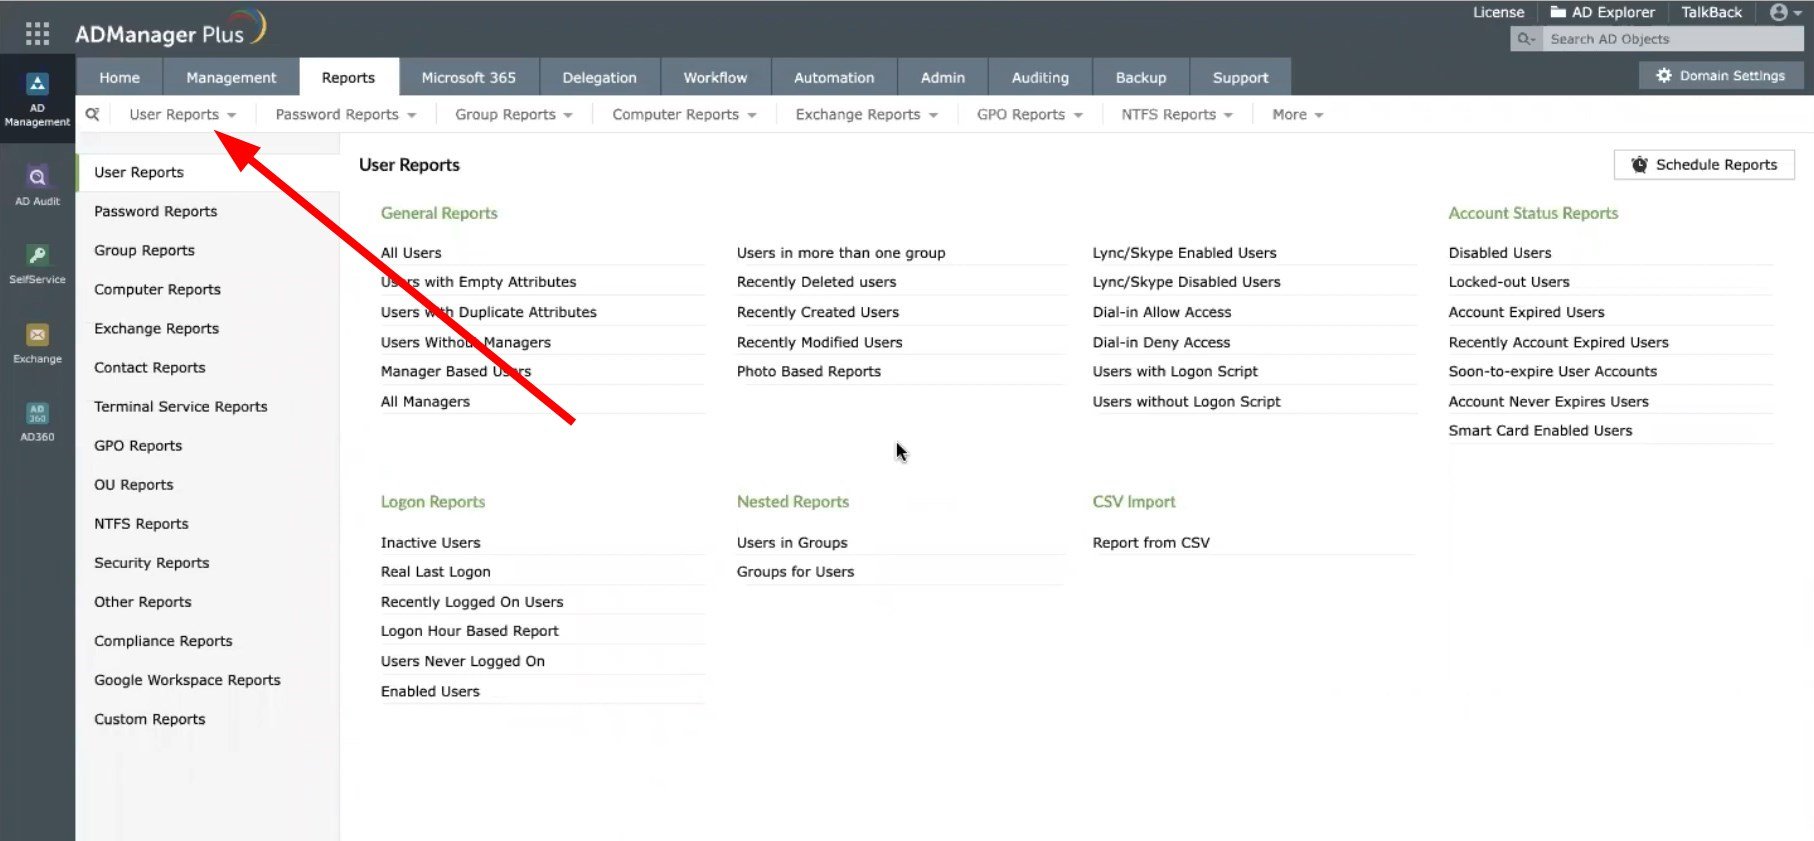
Task: Open the apps grid launcher icon
Action: click(37, 34)
